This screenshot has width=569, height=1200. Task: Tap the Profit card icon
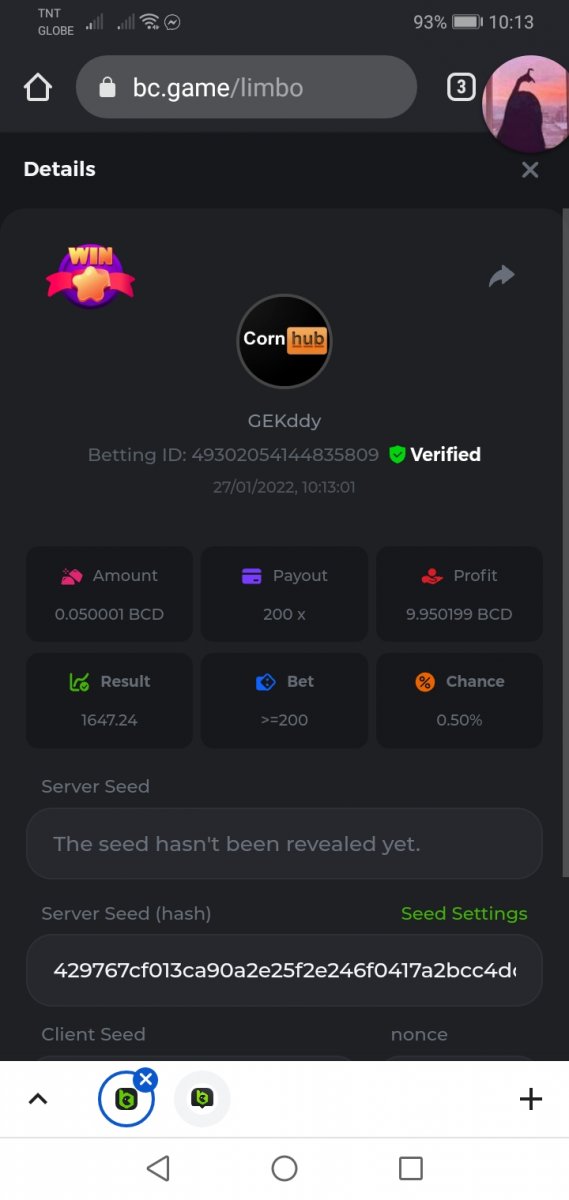click(x=432, y=576)
